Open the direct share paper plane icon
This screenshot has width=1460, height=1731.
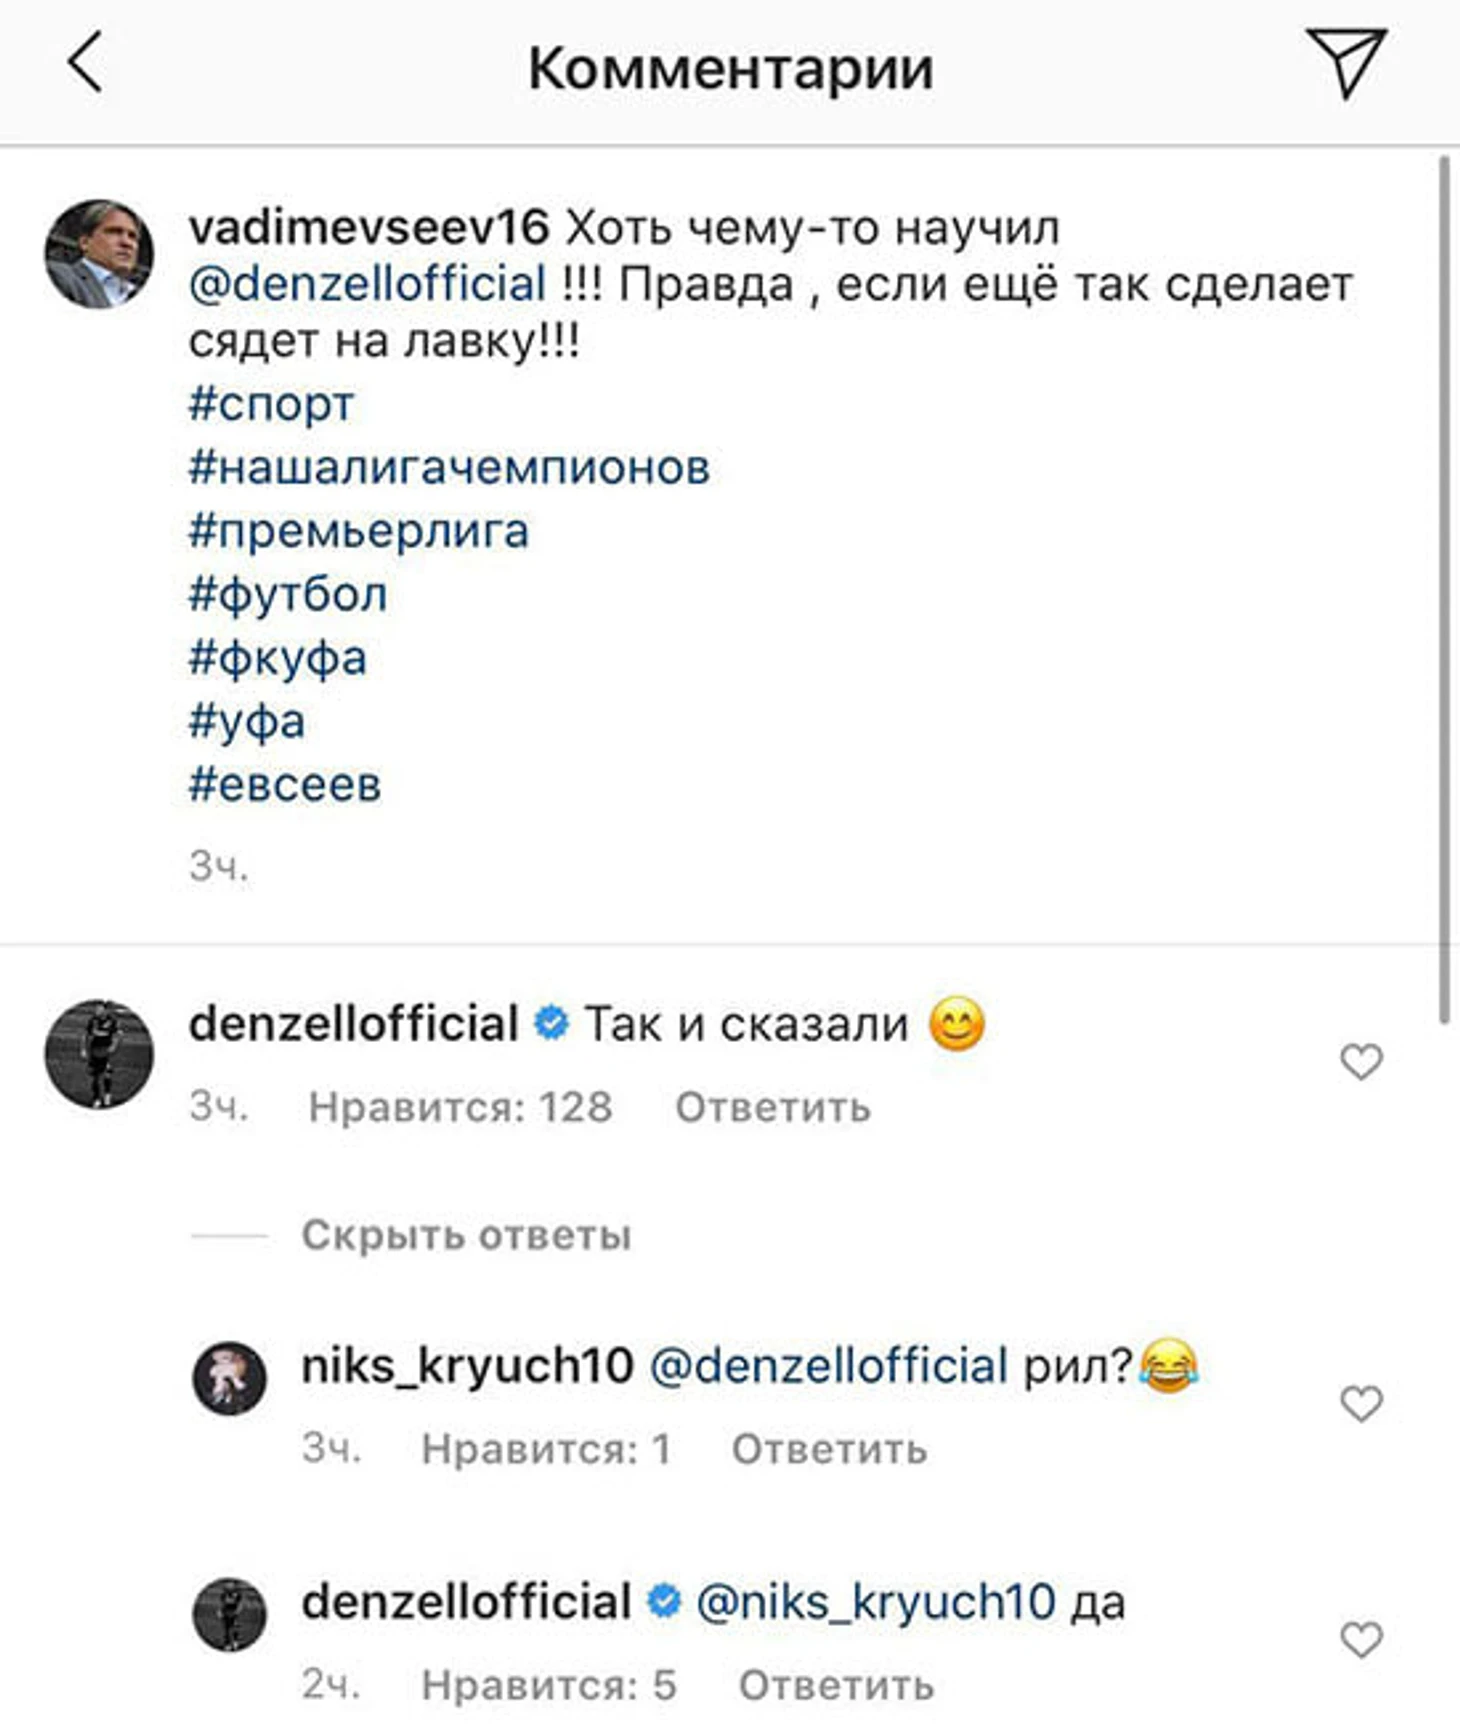point(1345,62)
